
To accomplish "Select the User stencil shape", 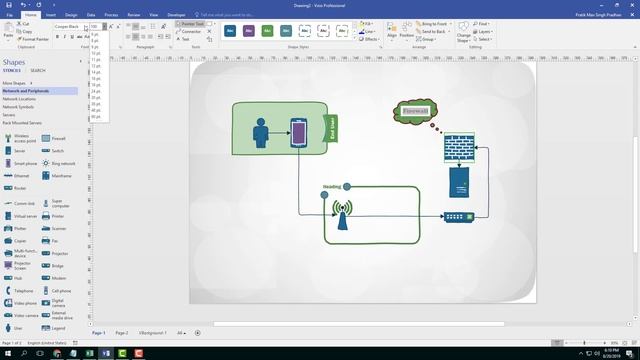I will coord(13,328).
